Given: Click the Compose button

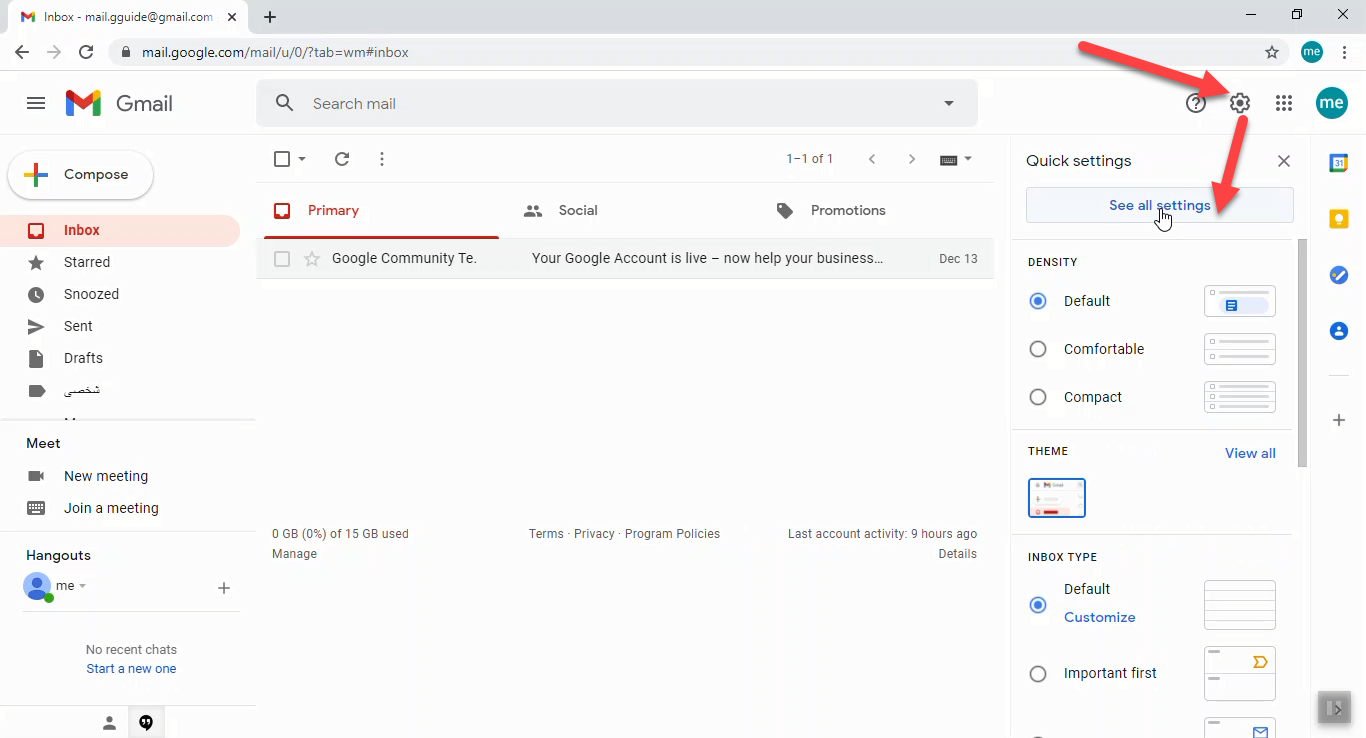Looking at the screenshot, I should point(81,175).
